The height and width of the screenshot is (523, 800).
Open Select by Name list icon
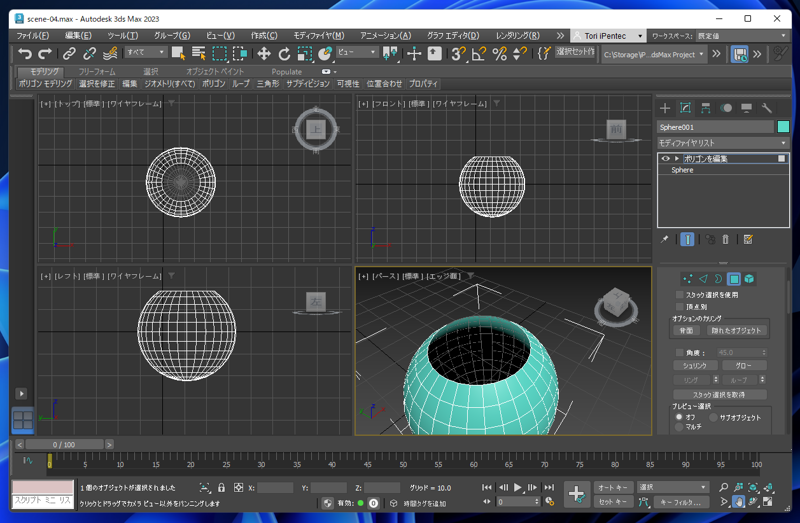pyautogui.click(x=198, y=53)
